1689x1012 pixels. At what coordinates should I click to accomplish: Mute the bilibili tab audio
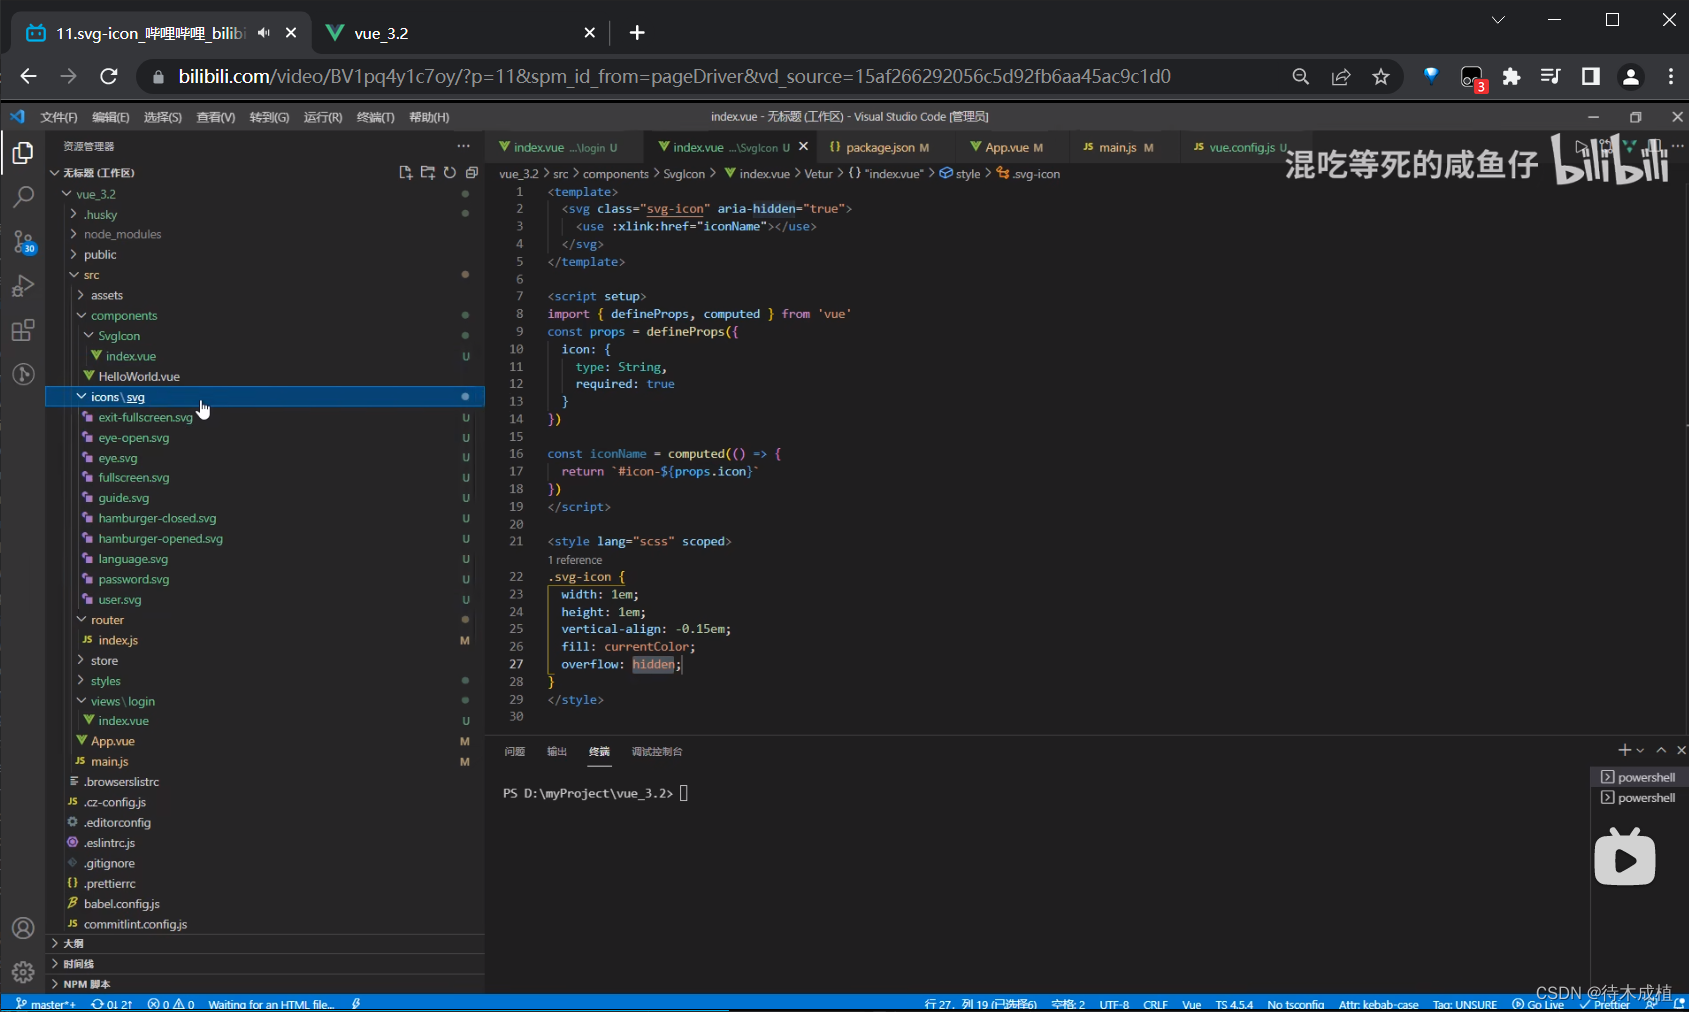tap(264, 33)
